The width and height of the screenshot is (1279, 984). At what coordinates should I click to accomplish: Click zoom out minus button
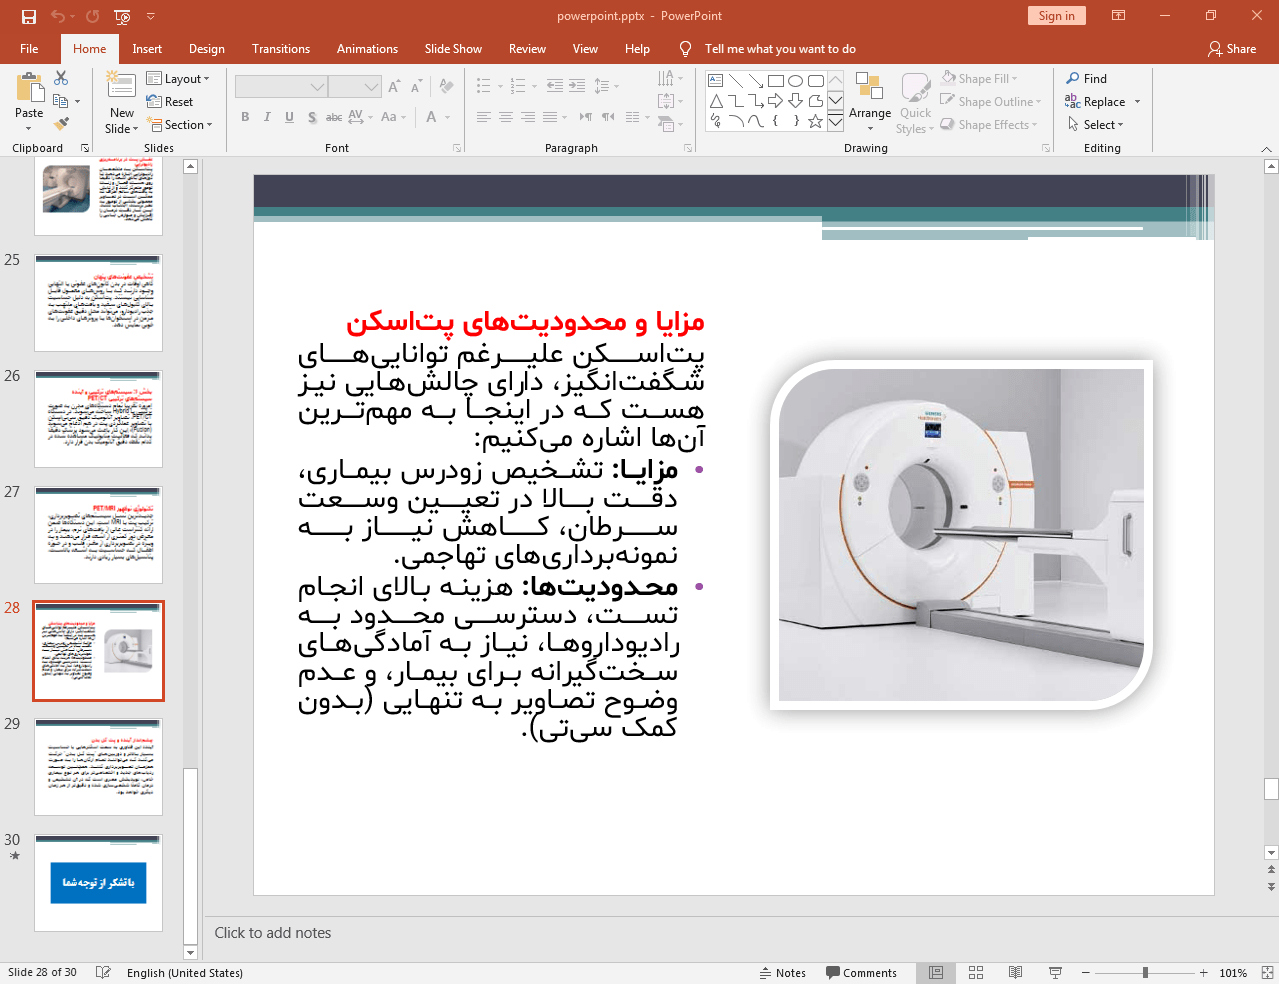tap(1086, 973)
